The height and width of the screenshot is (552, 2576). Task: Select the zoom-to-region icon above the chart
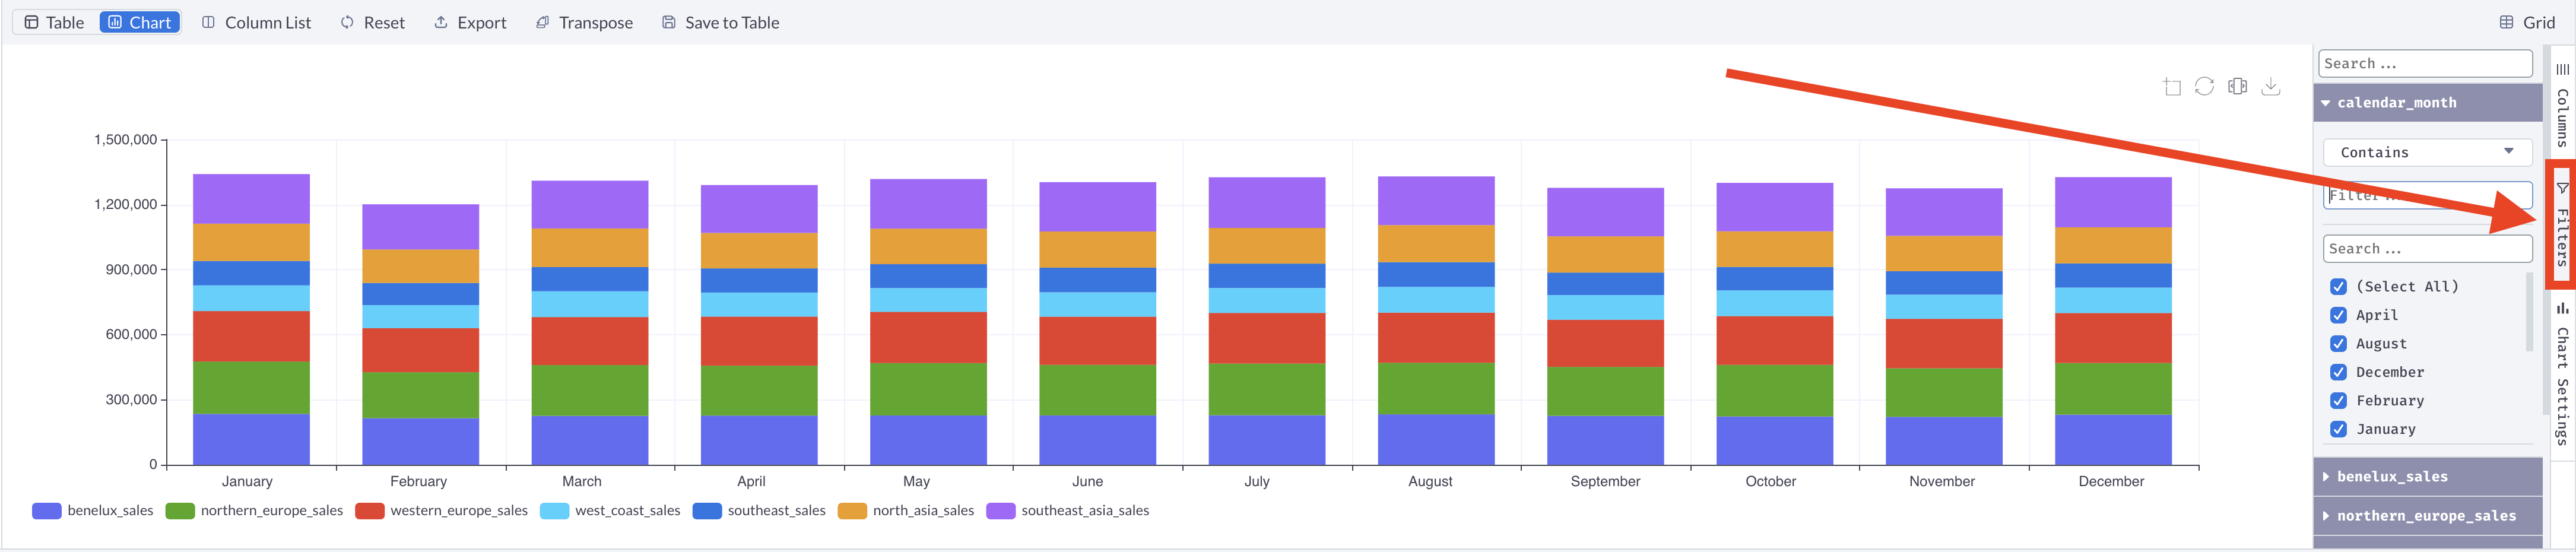click(2172, 87)
